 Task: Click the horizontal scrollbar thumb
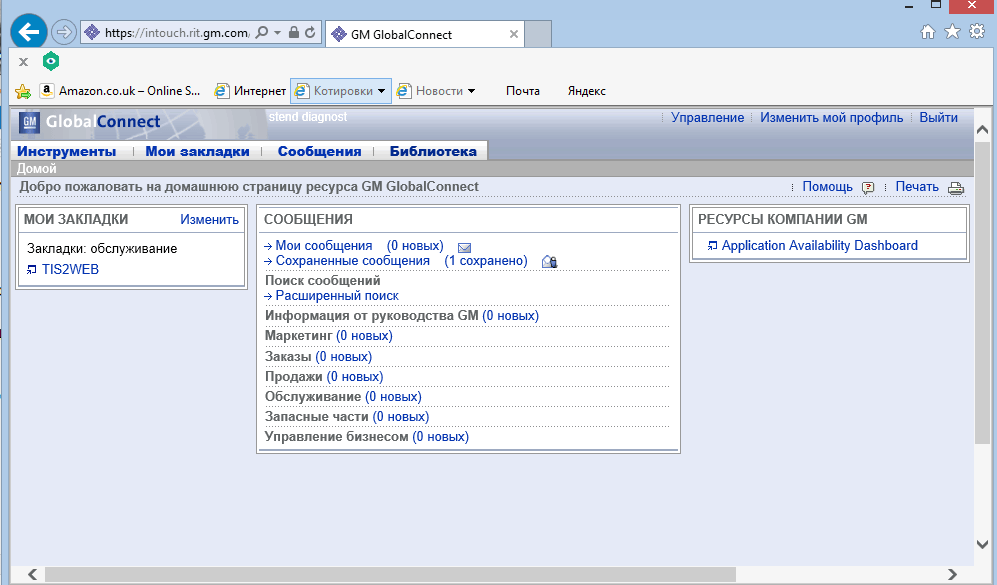click(390, 575)
